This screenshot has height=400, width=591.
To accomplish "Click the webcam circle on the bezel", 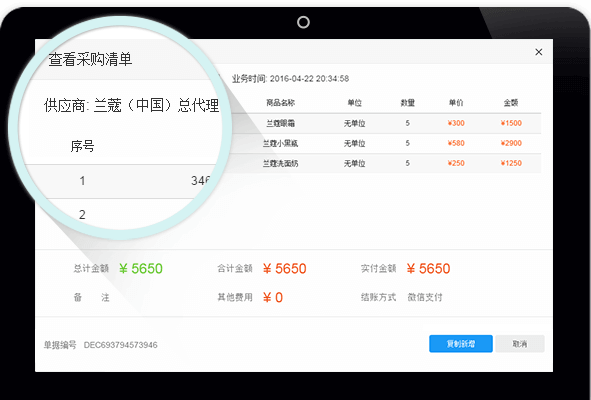I will [303, 22].
